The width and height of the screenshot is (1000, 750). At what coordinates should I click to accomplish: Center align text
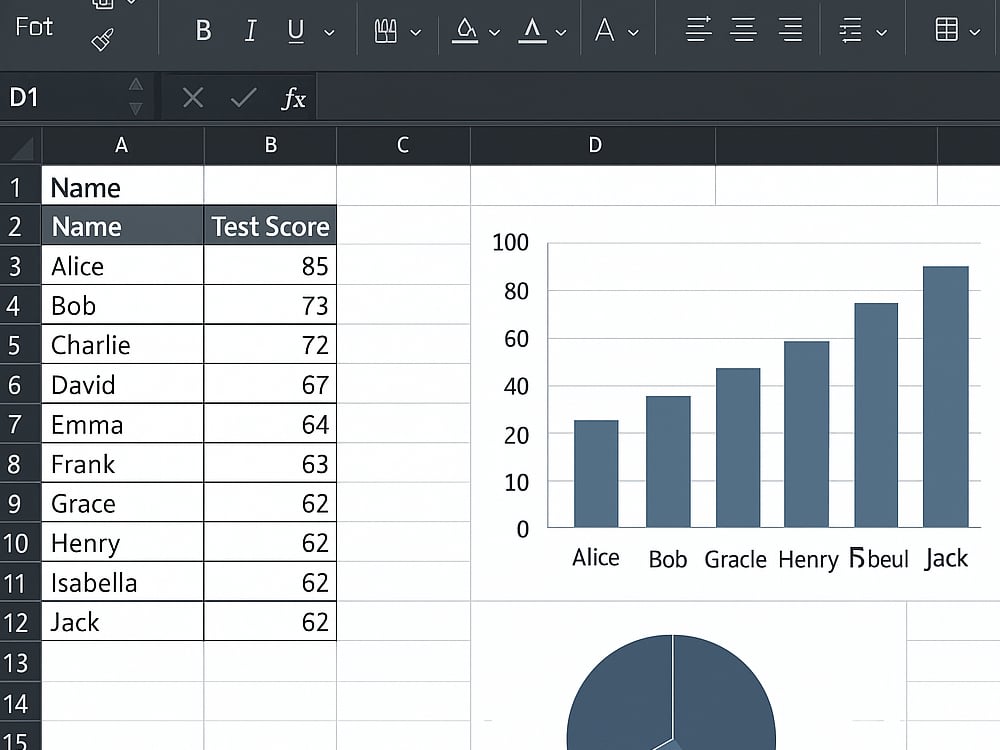tap(744, 30)
